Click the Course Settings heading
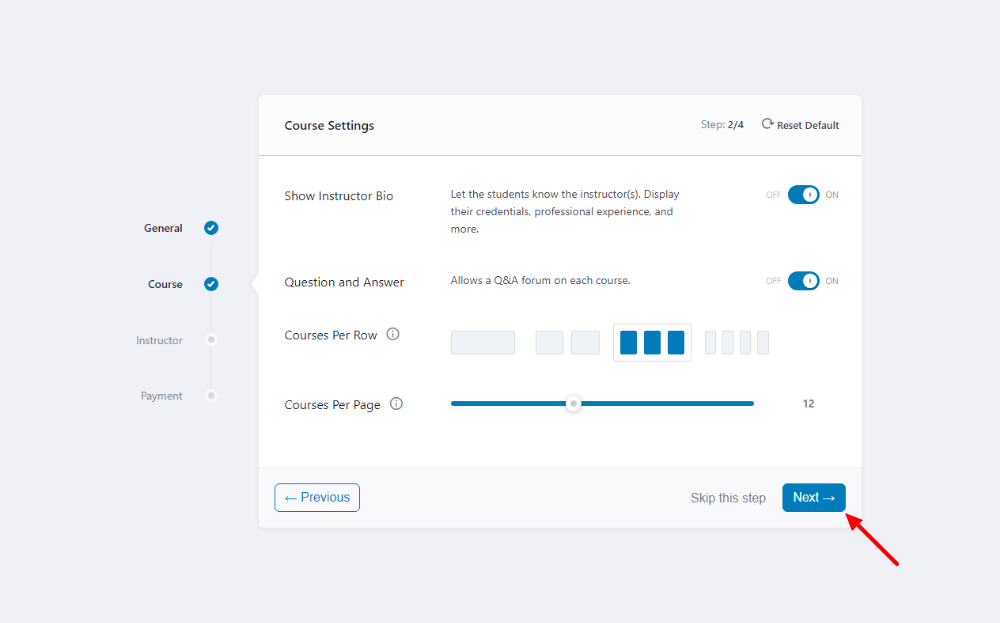Viewport: 1000px width, 623px height. (329, 125)
